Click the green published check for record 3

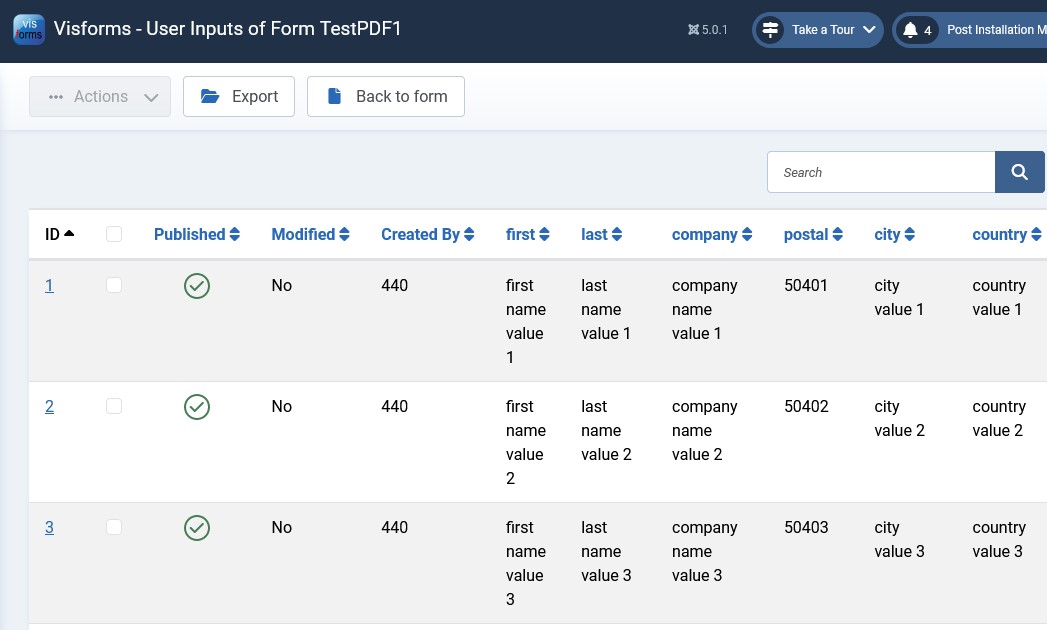coord(196,527)
